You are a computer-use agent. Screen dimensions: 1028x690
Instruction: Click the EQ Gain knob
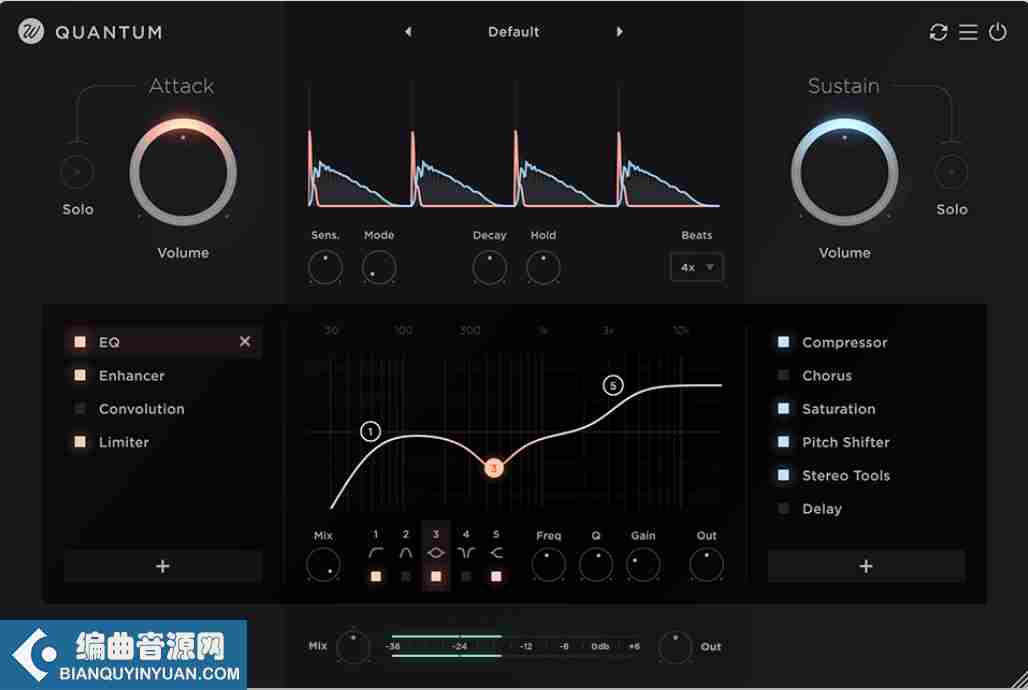click(643, 565)
